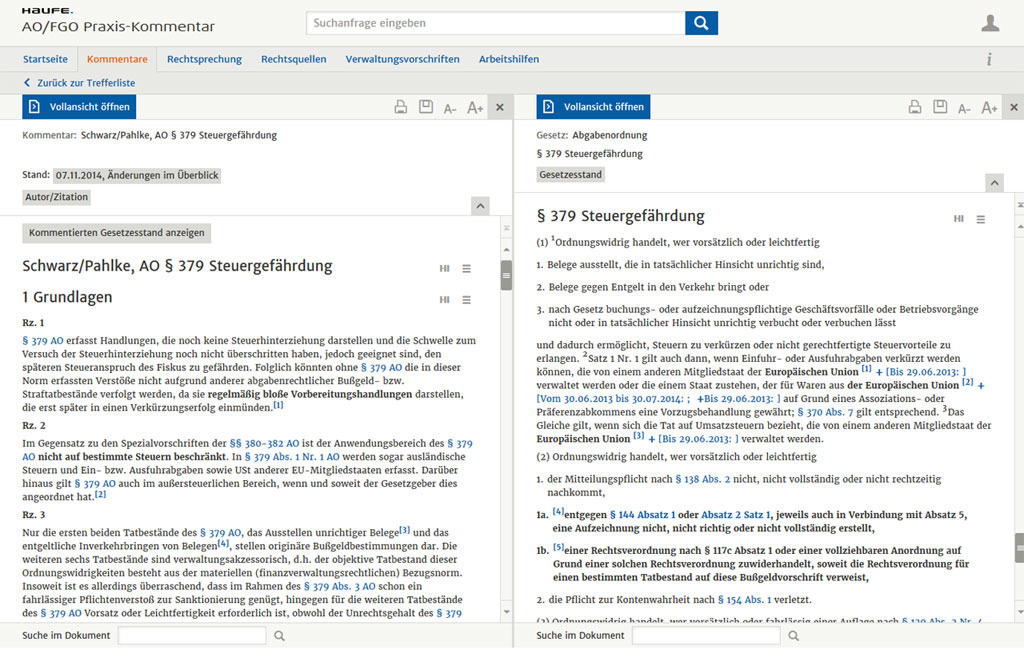
Task: Open the Startseite tab
Action: pyautogui.click(x=45, y=59)
